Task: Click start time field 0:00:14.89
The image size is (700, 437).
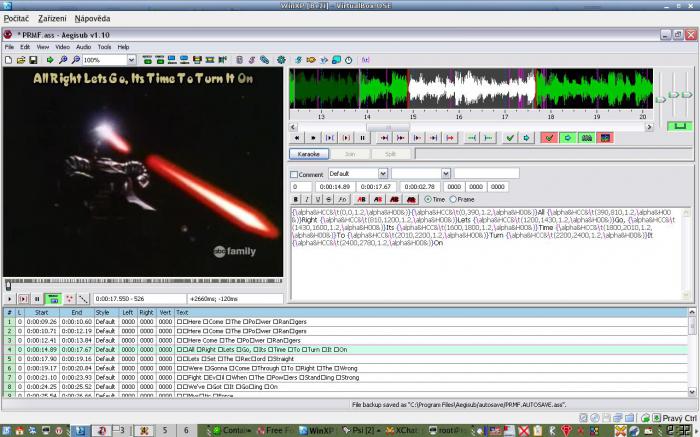Action: click(x=335, y=187)
